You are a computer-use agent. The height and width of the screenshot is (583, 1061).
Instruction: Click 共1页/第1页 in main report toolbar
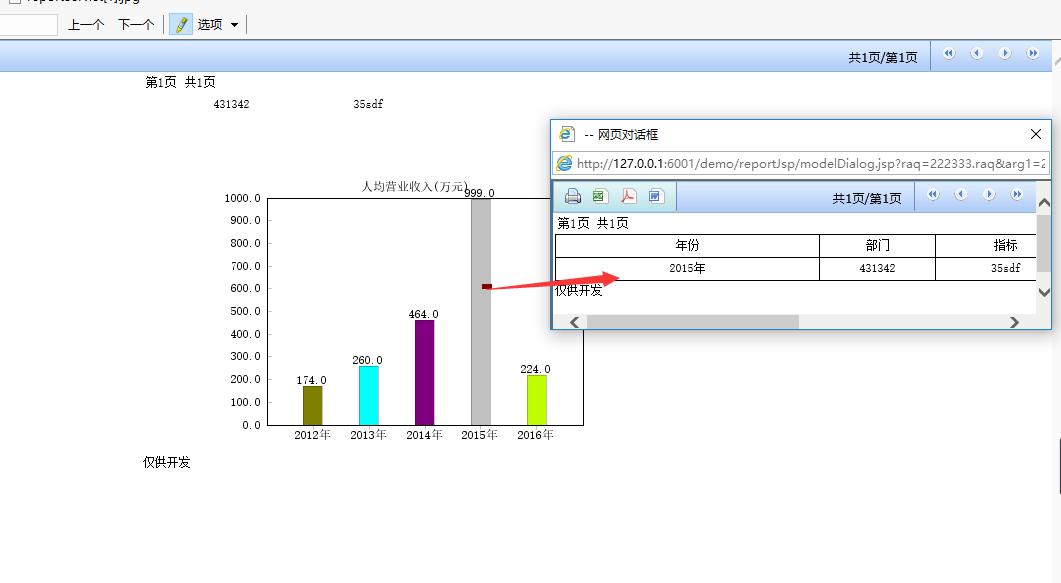883,57
